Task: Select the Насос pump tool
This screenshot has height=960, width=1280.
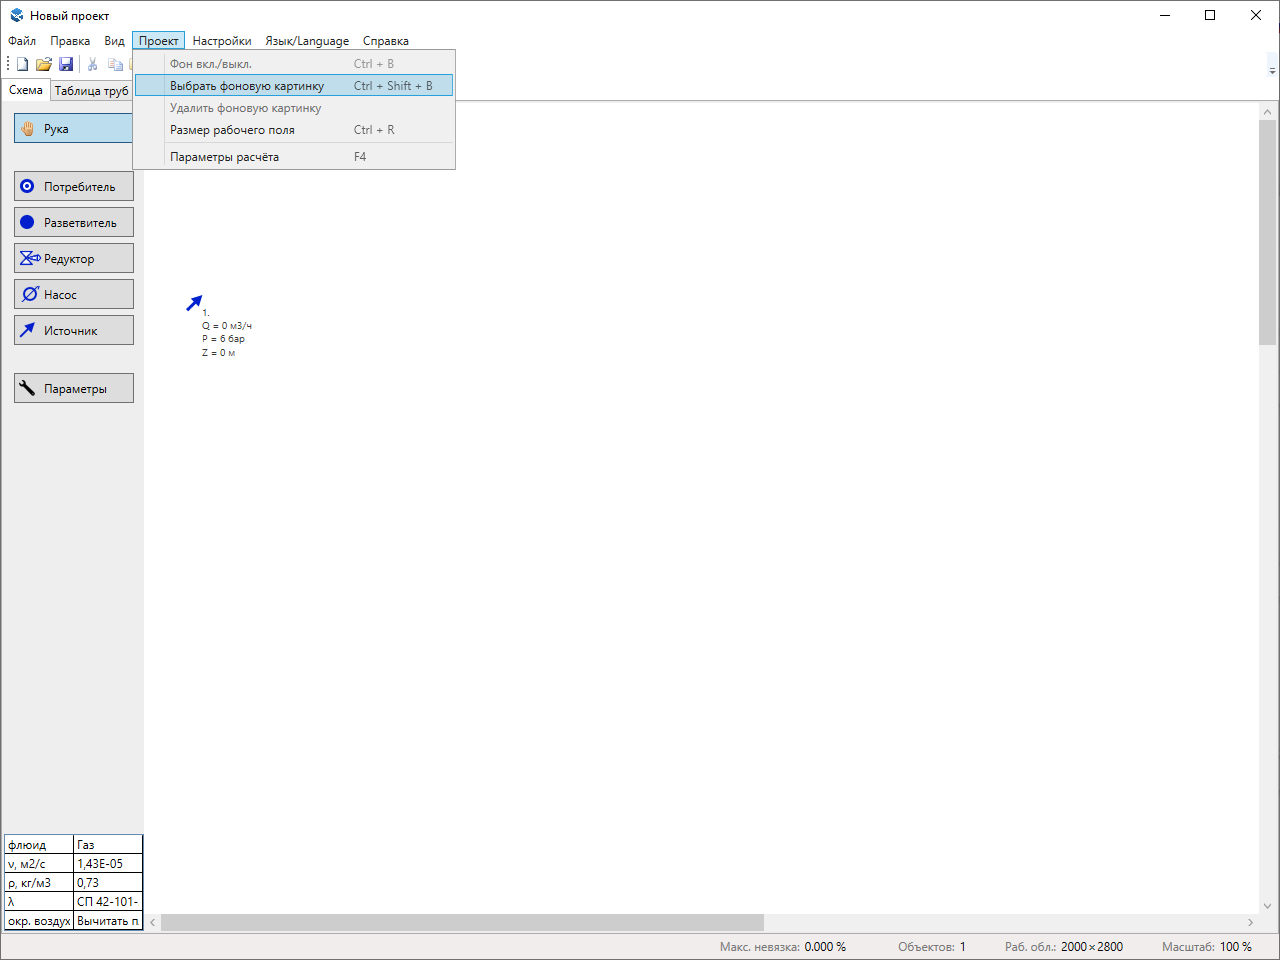Action: pos(74,295)
